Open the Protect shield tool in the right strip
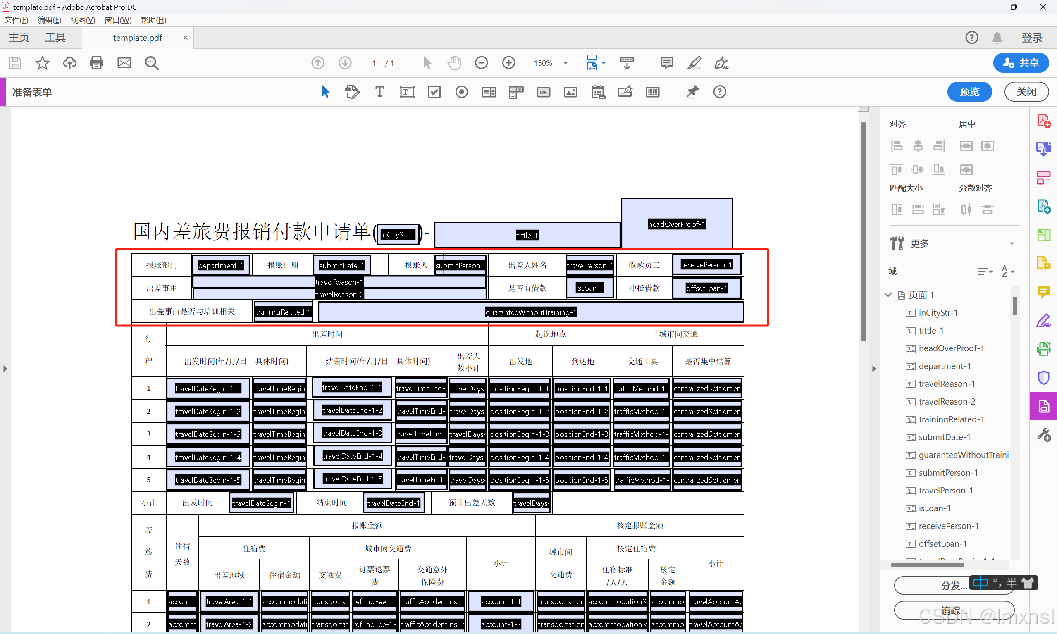The height and width of the screenshot is (634, 1057). 1044,377
